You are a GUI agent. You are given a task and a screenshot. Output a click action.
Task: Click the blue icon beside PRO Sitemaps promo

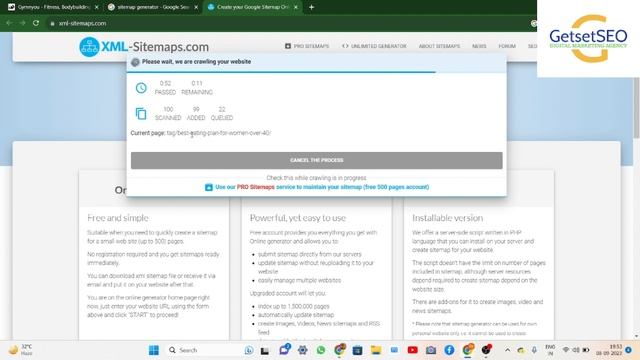pos(209,187)
